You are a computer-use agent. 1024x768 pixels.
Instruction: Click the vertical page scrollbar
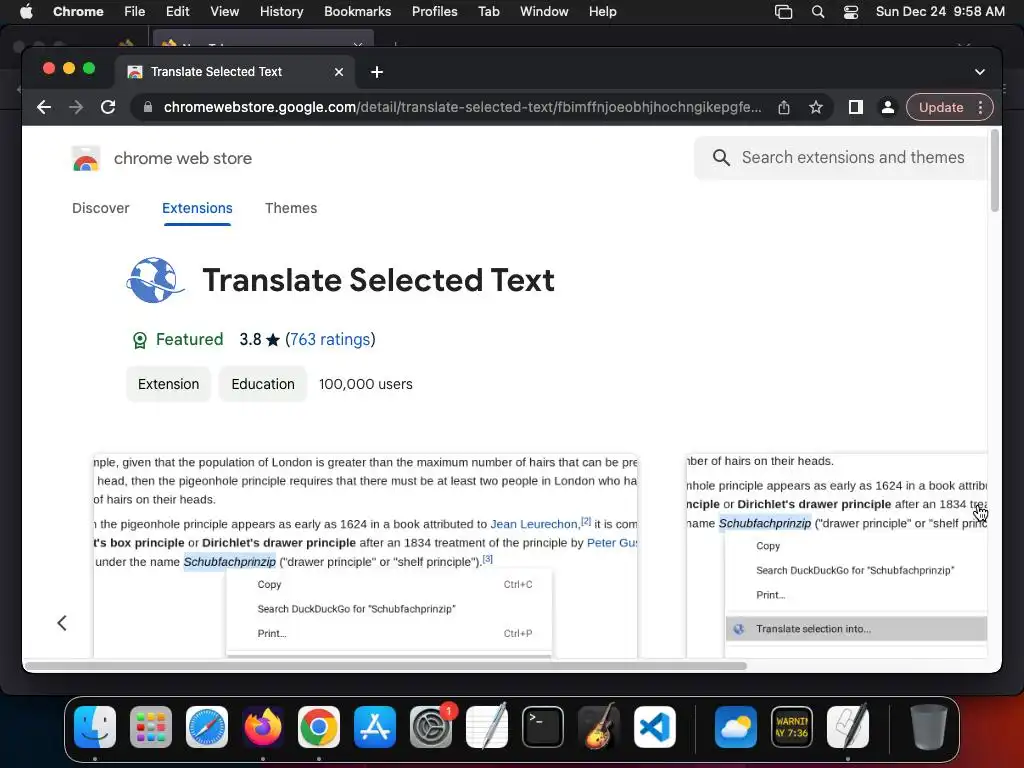[995, 171]
